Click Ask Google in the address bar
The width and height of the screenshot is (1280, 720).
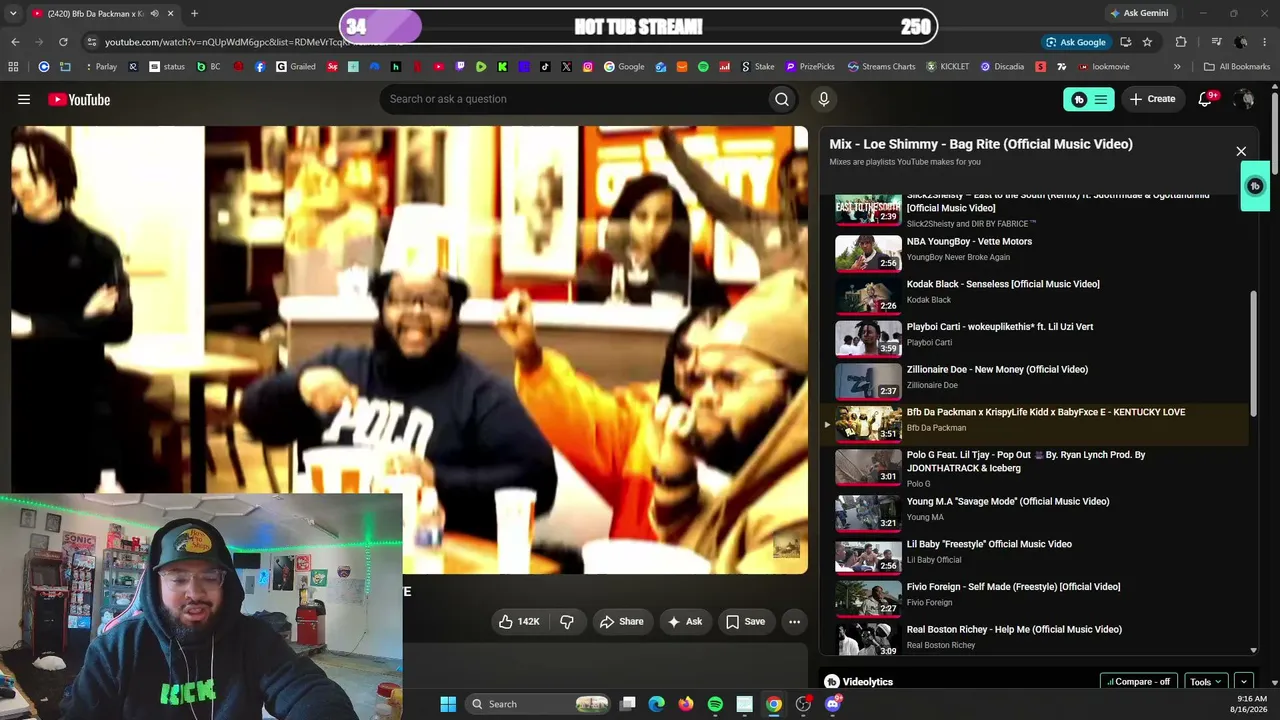[1075, 42]
